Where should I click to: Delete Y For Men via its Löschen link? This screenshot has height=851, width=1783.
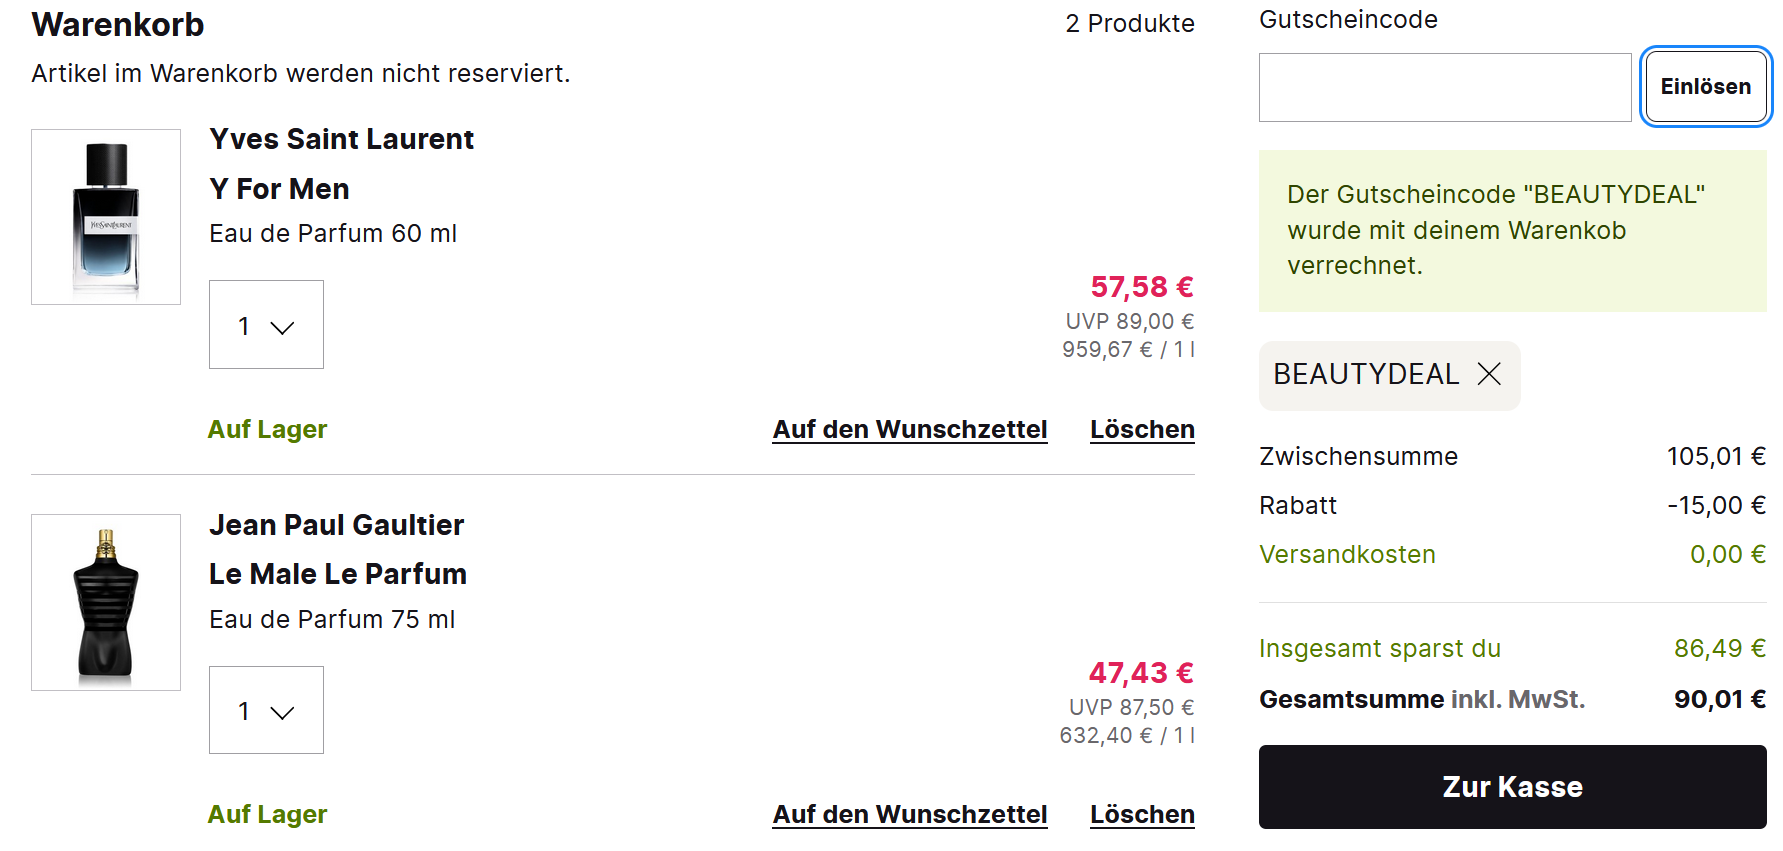(x=1142, y=429)
